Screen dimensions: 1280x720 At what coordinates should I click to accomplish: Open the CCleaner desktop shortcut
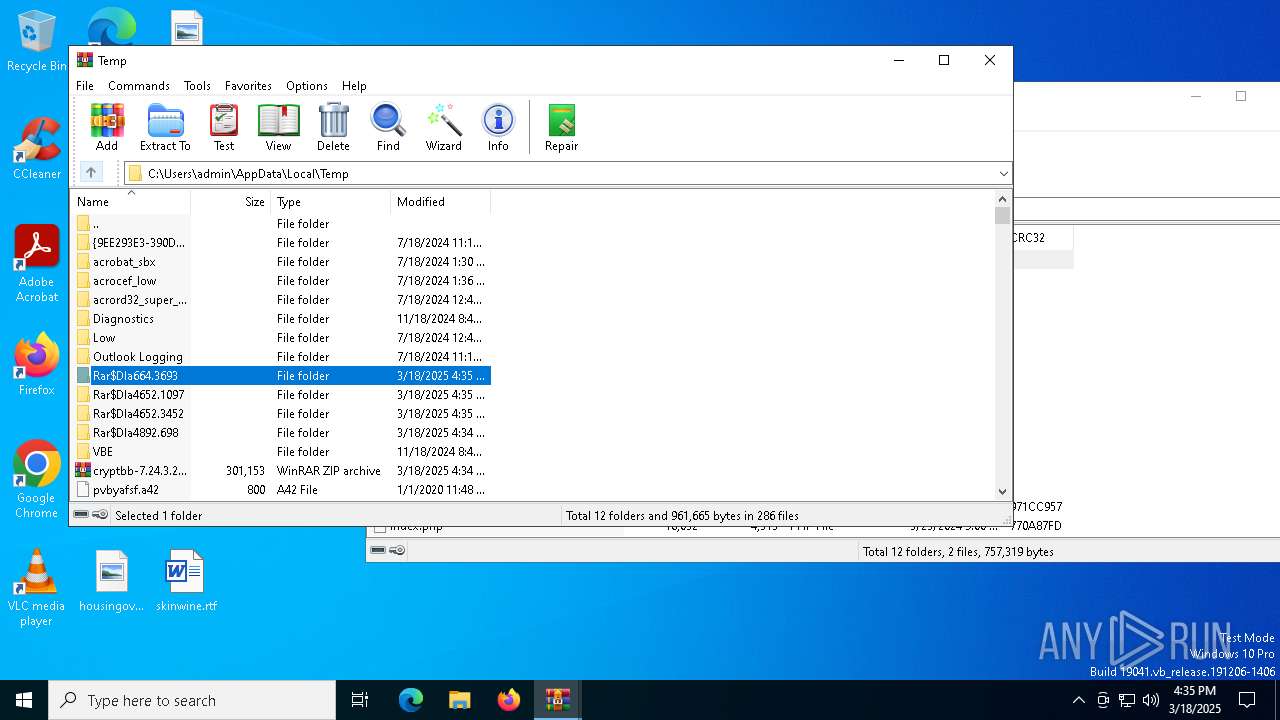[x=37, y=149]
